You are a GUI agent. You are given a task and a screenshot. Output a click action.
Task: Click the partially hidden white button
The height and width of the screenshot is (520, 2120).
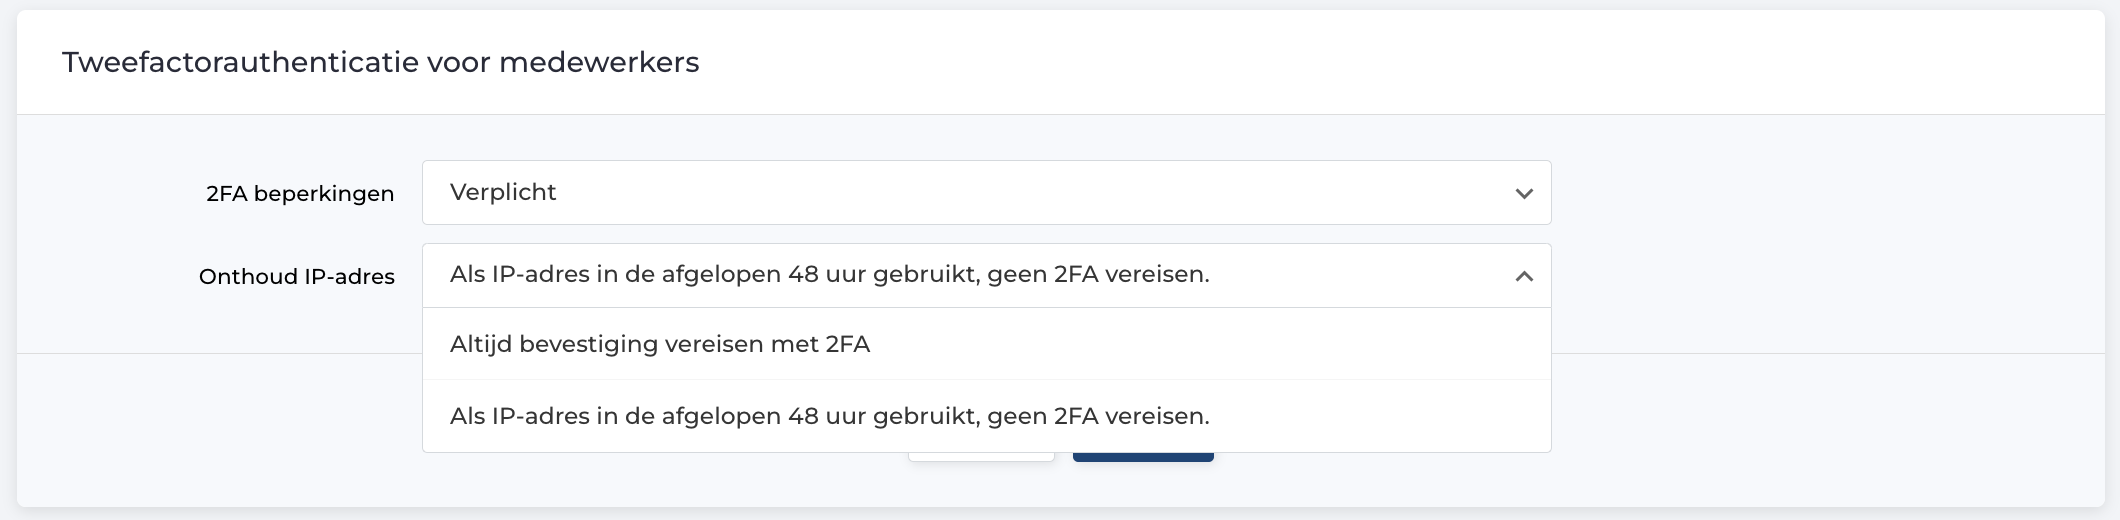coord(981,457)
